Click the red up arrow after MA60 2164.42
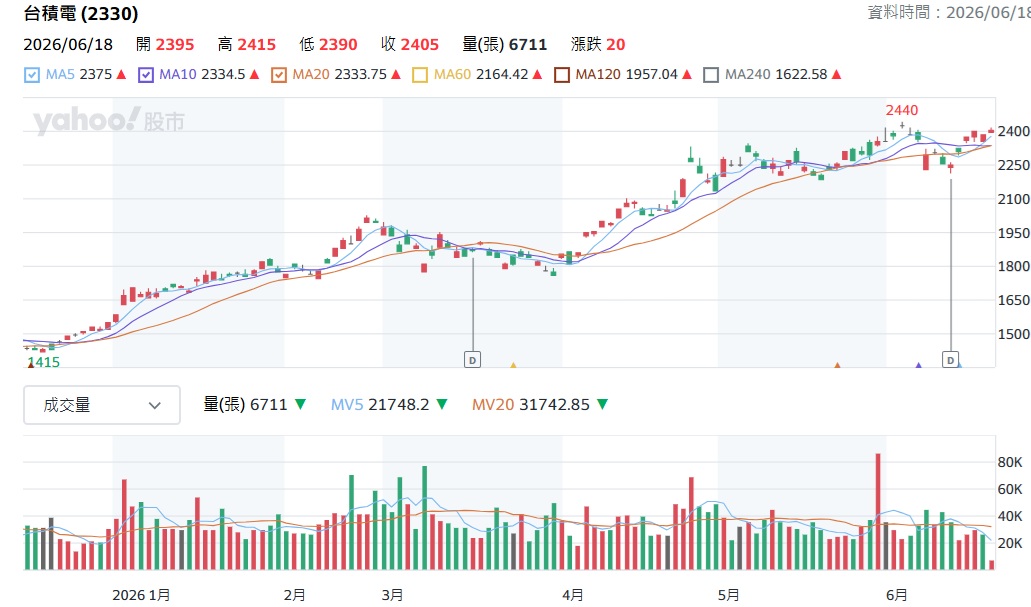Viewport: 1031px width, 607px height. (537, 74)
